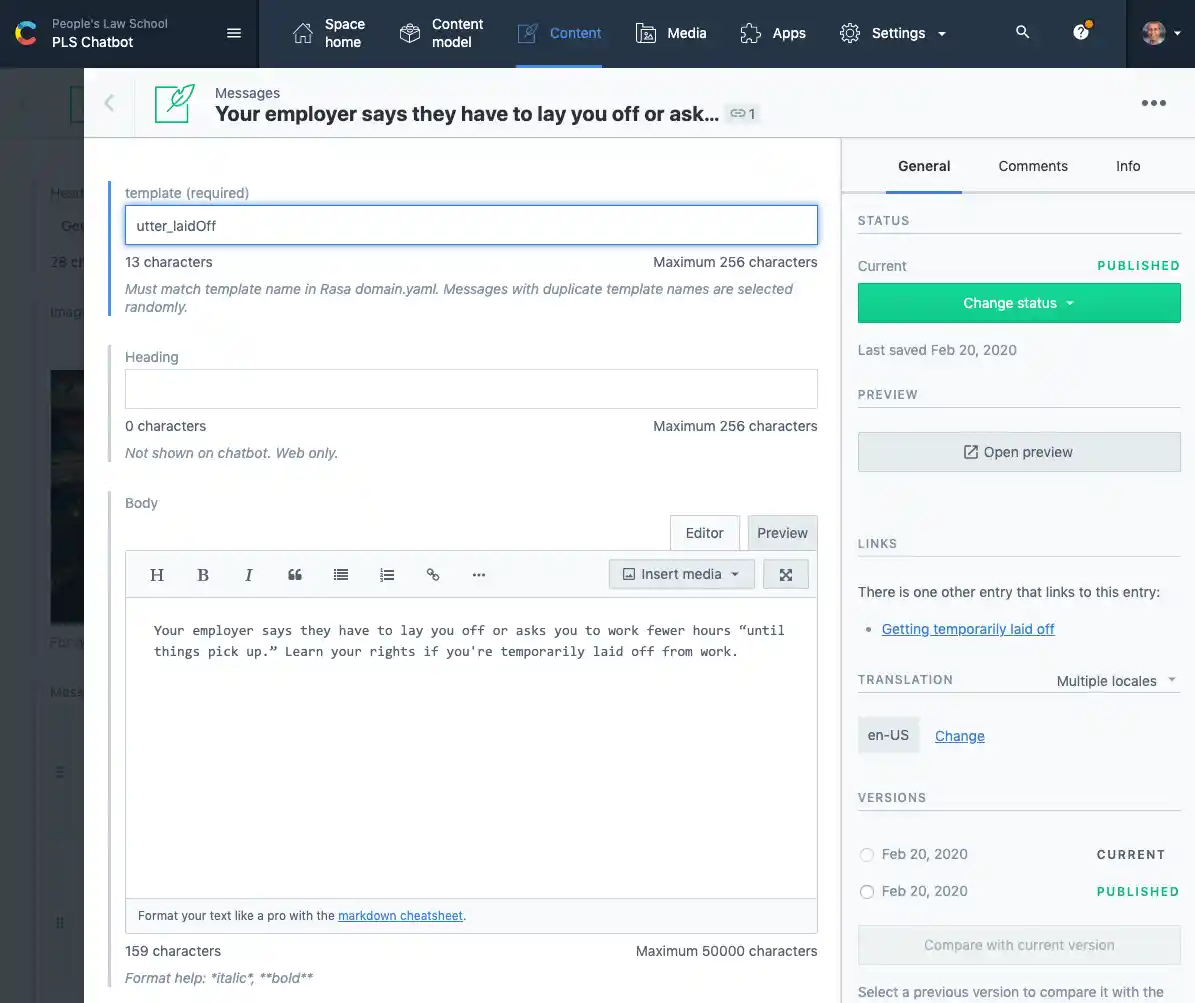Click Compare with current version button
Viewport: 1195px width, 1003px height.
point(1019,945)
